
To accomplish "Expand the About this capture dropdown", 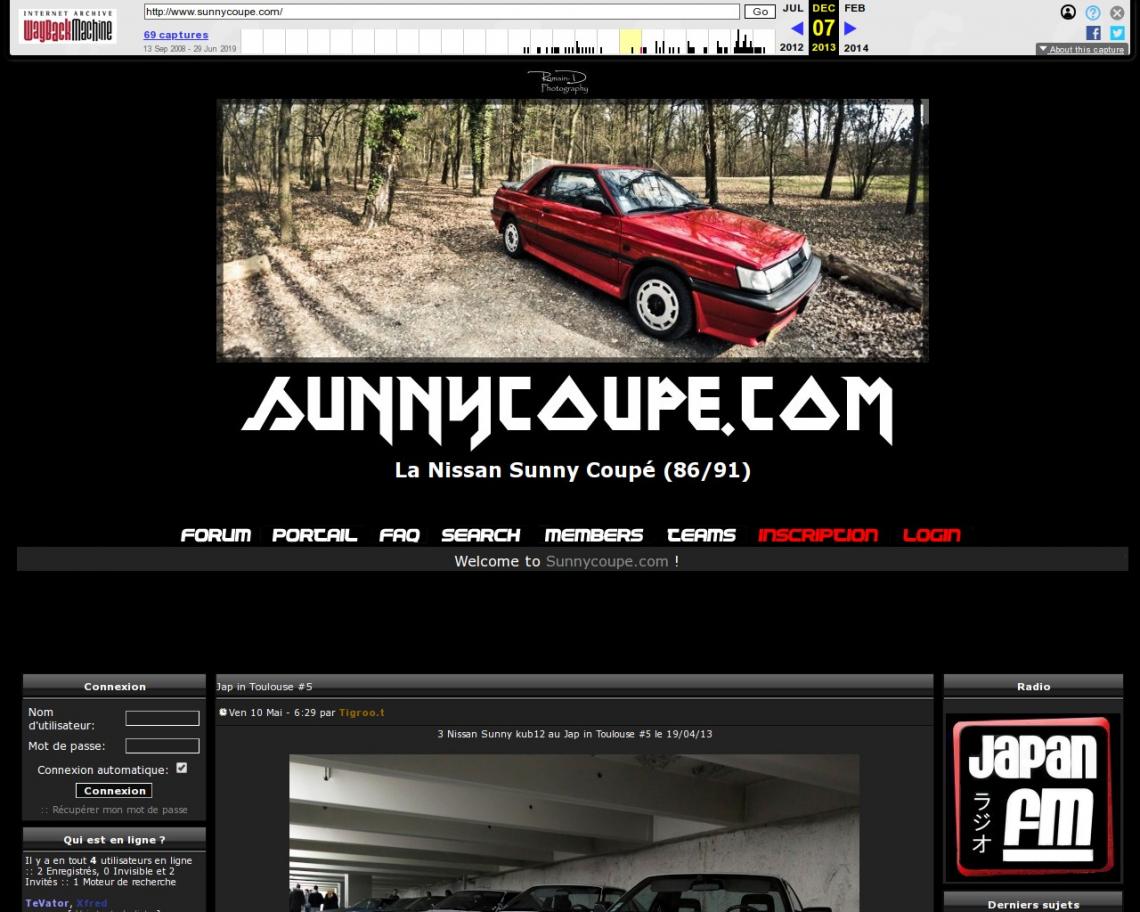I will 1081,49.
